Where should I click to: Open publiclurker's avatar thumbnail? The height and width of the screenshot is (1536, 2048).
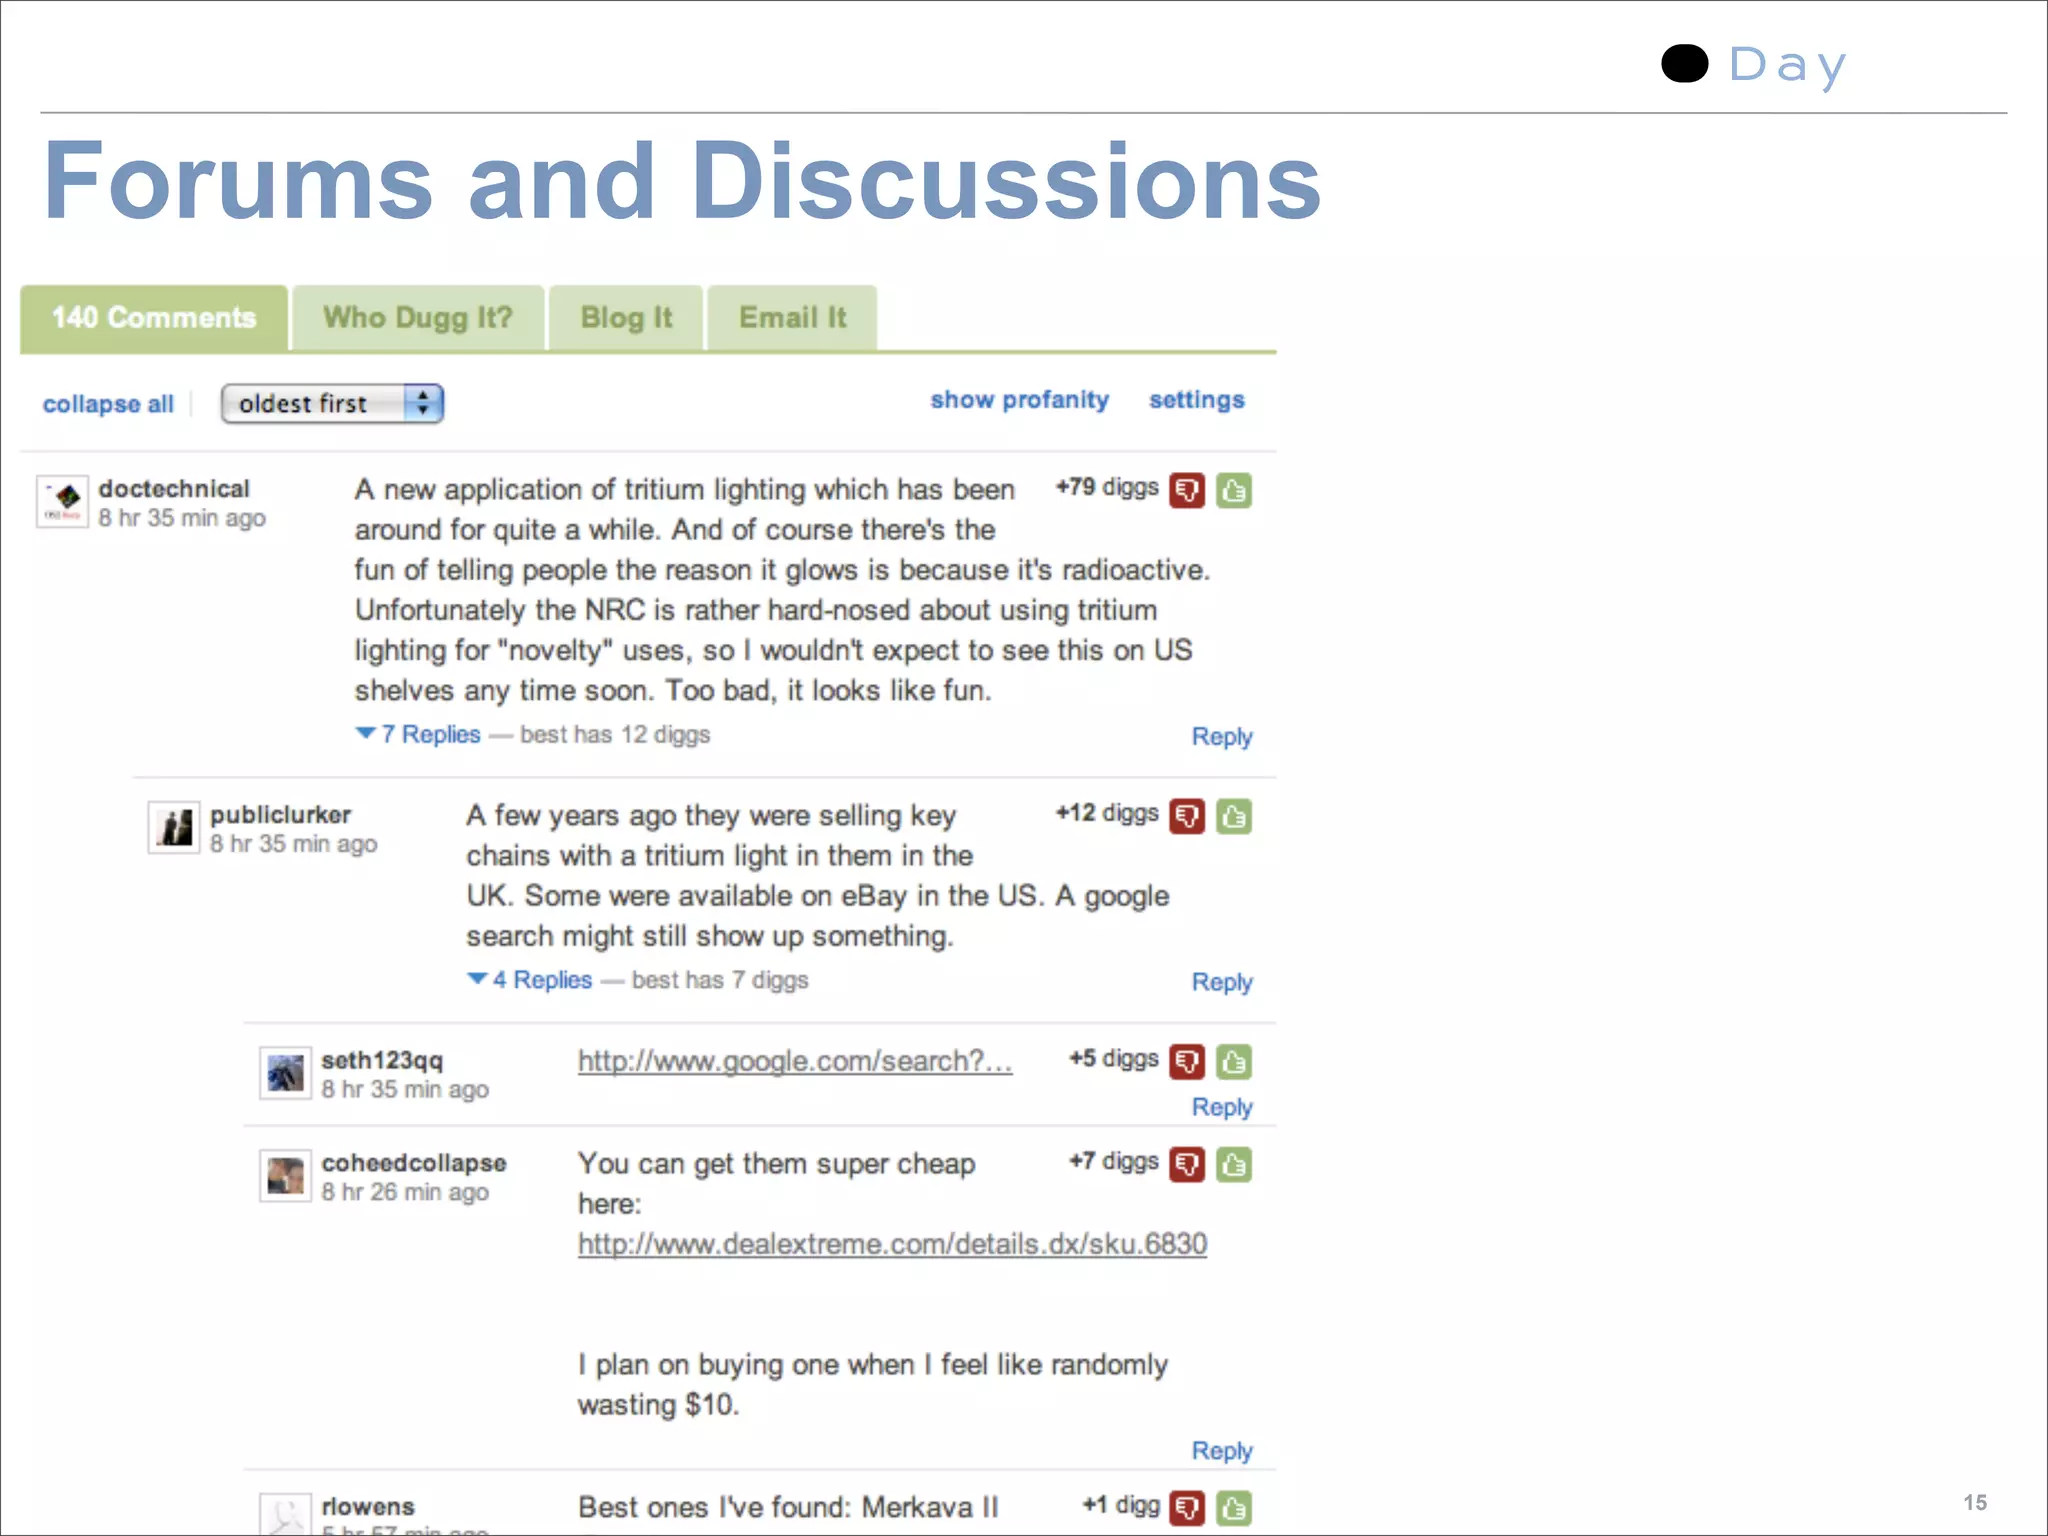174,827
